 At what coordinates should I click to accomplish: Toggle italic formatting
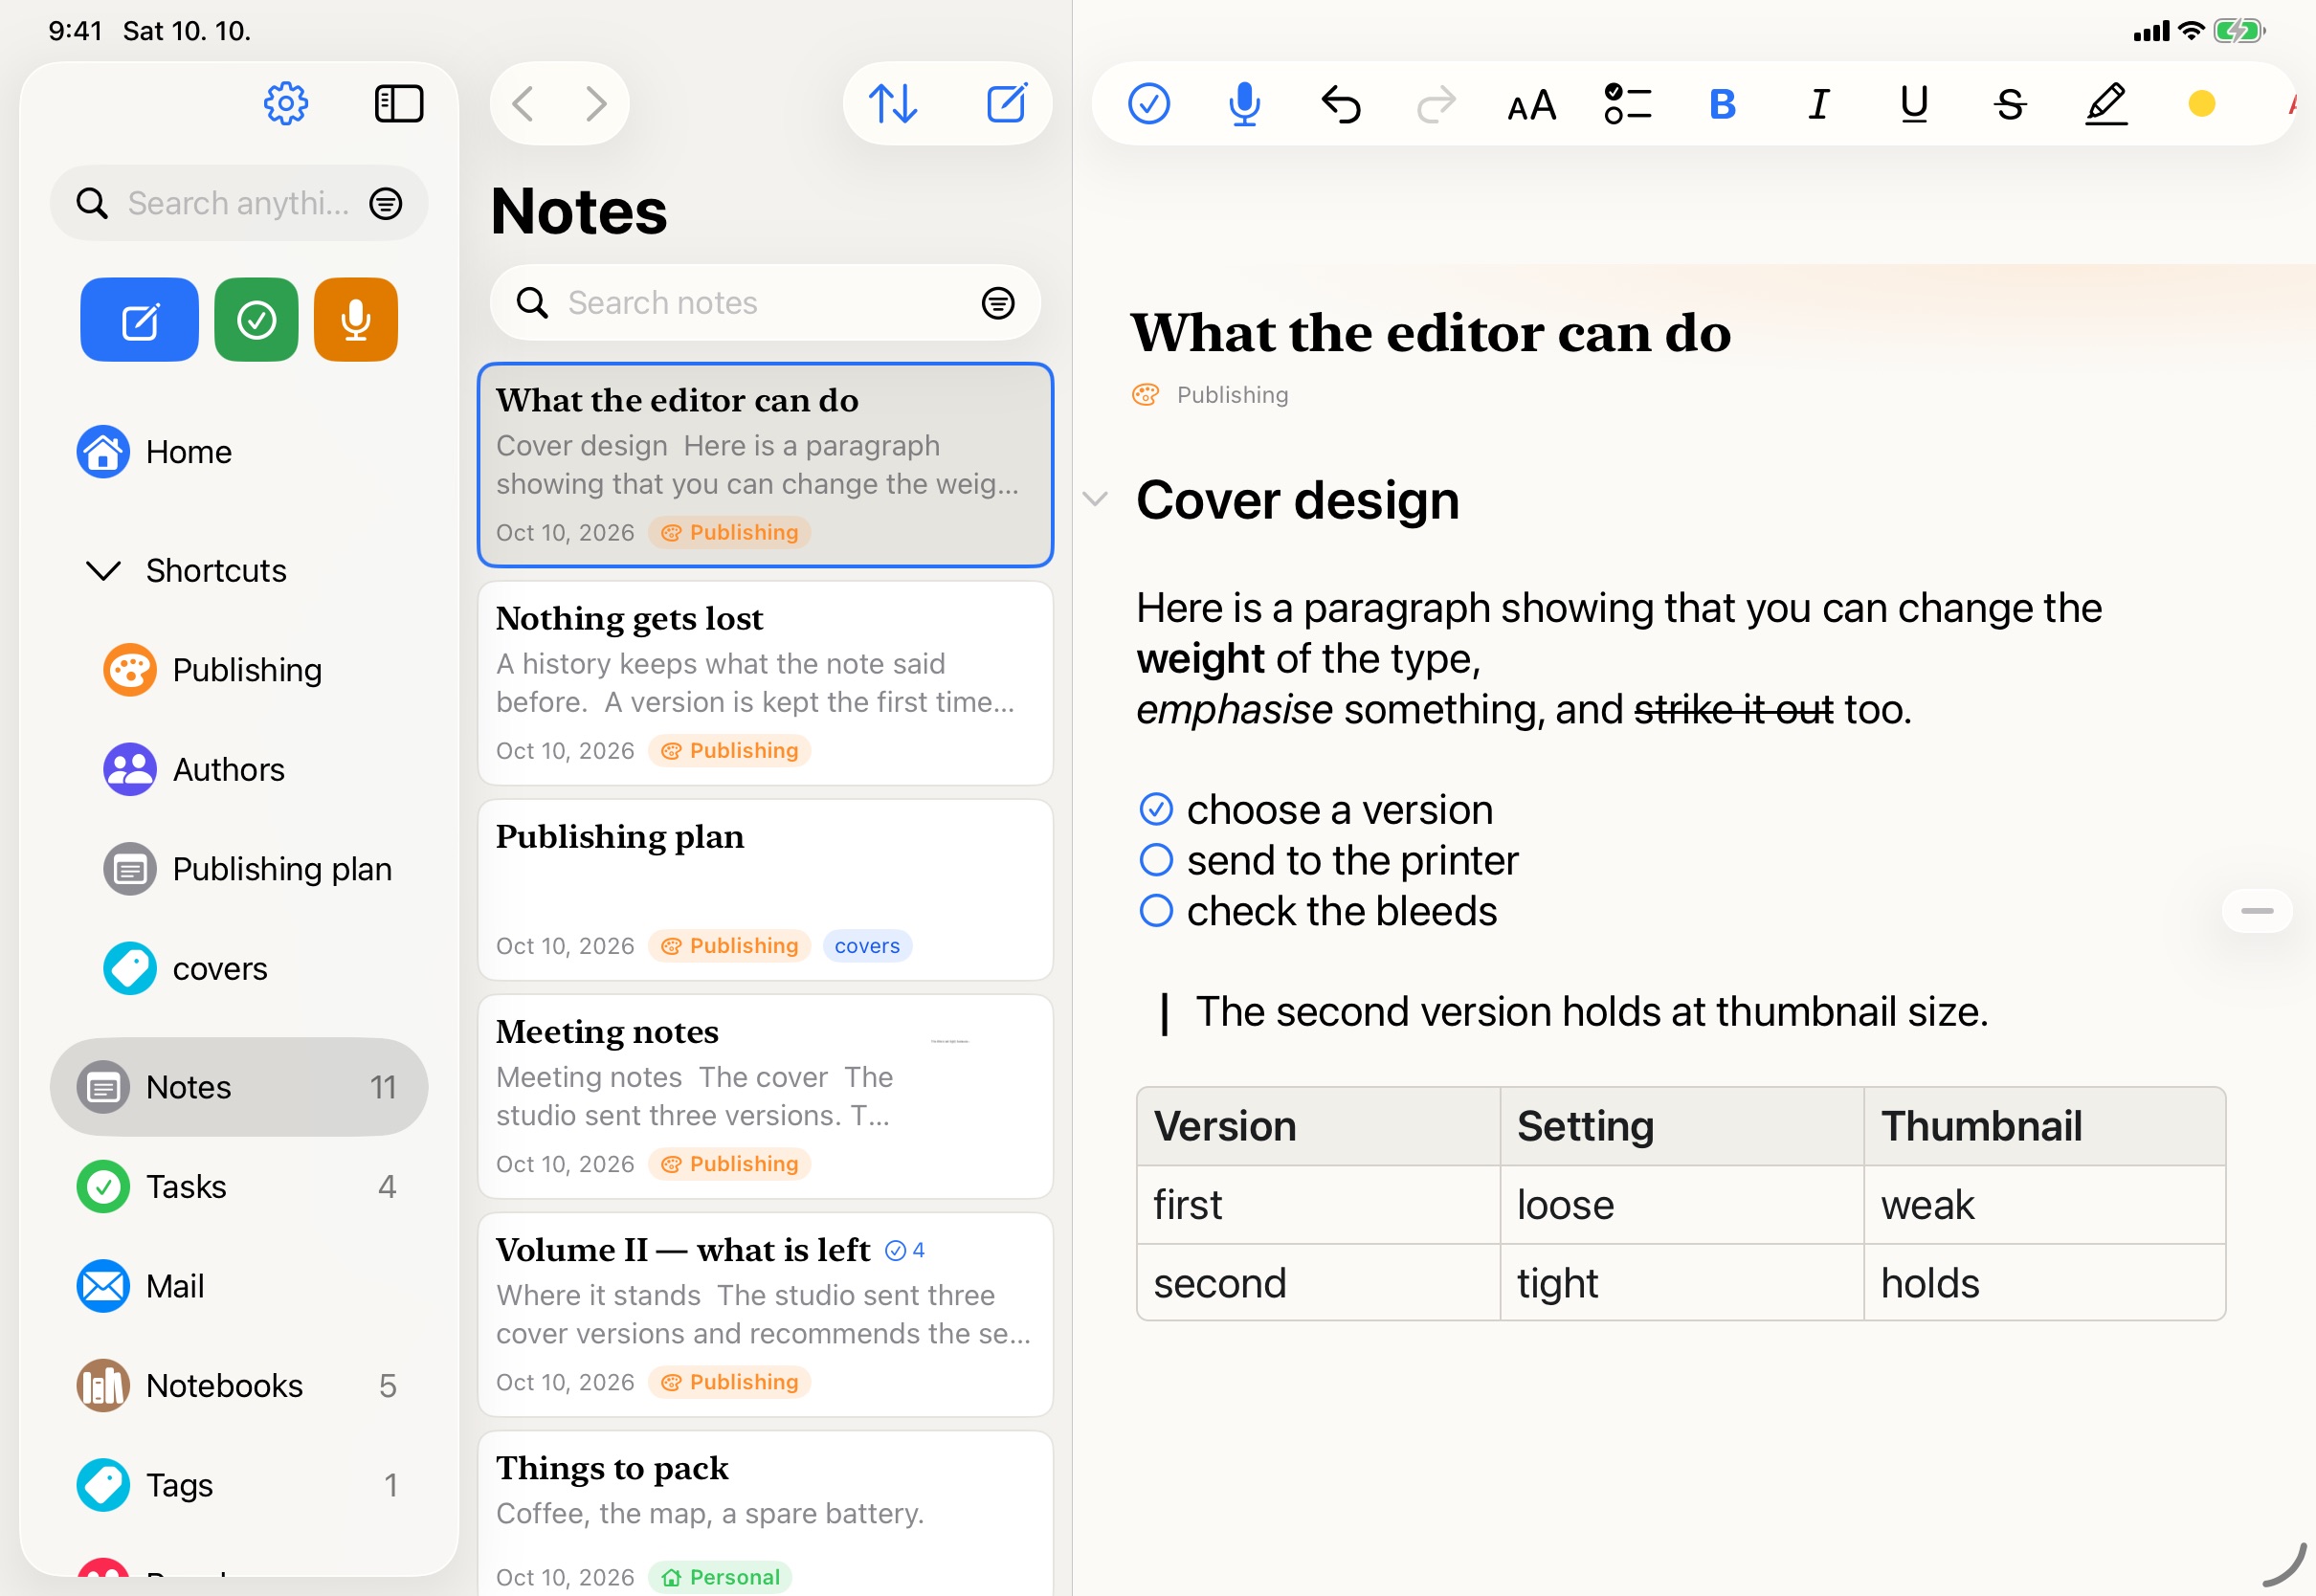(1819, 103)
